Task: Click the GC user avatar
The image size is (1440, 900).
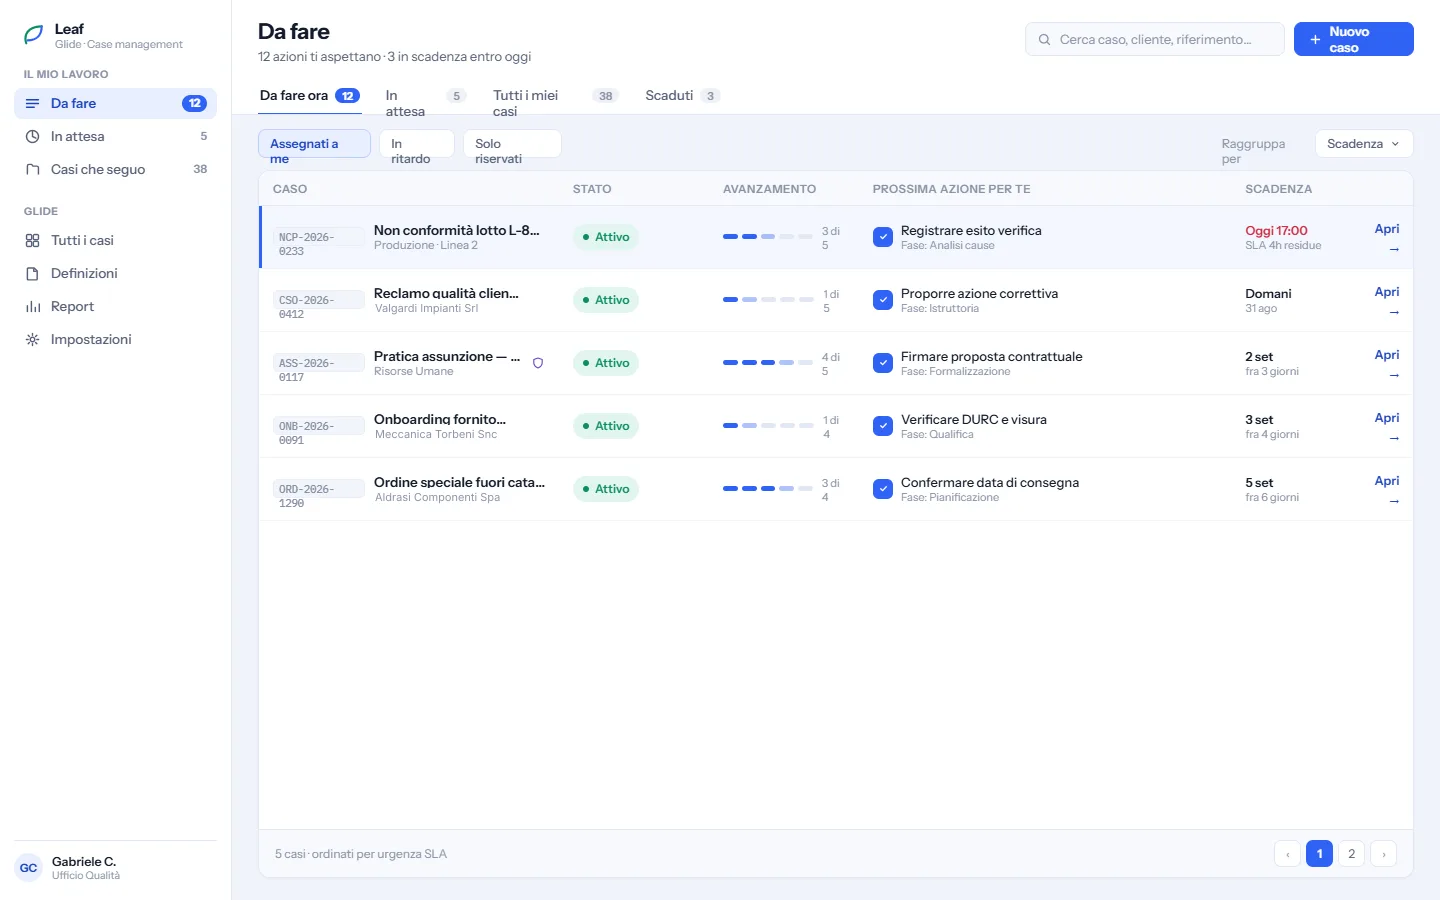Action: tap(28, 867)
